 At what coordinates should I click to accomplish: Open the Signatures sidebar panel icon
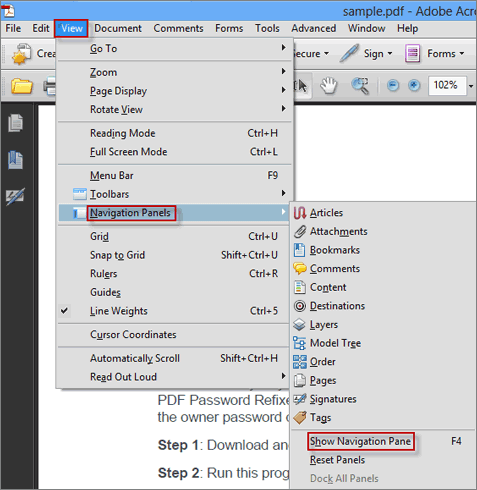pos(15,197)
